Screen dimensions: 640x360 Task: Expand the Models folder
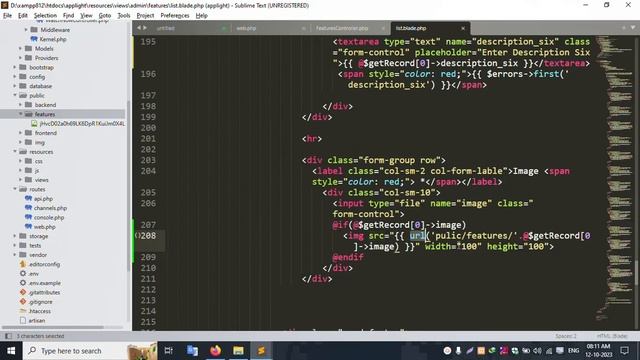click(x=20, y=49)
